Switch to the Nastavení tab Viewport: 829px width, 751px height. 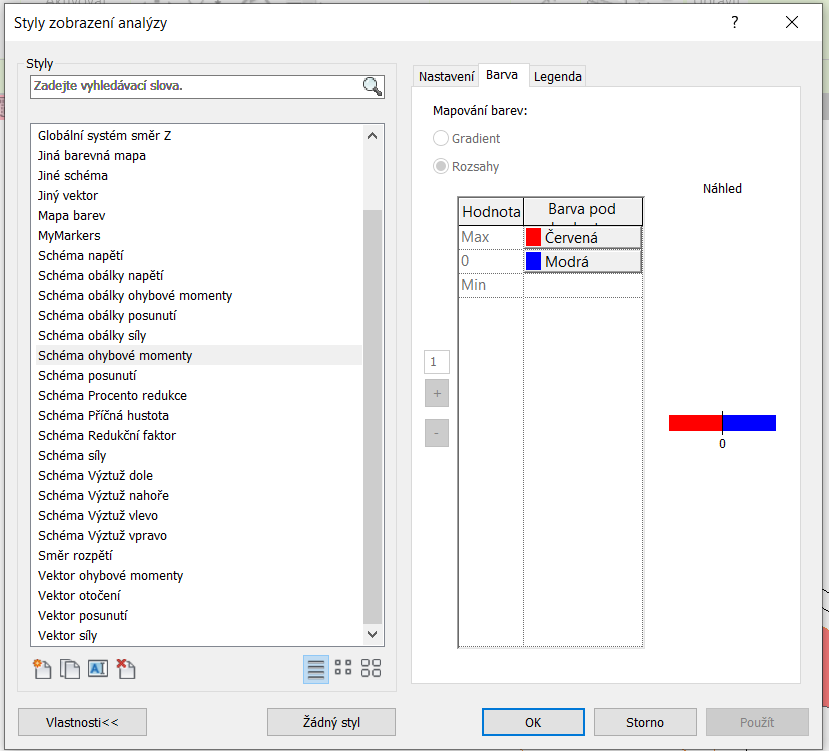(x=446, y=76)
